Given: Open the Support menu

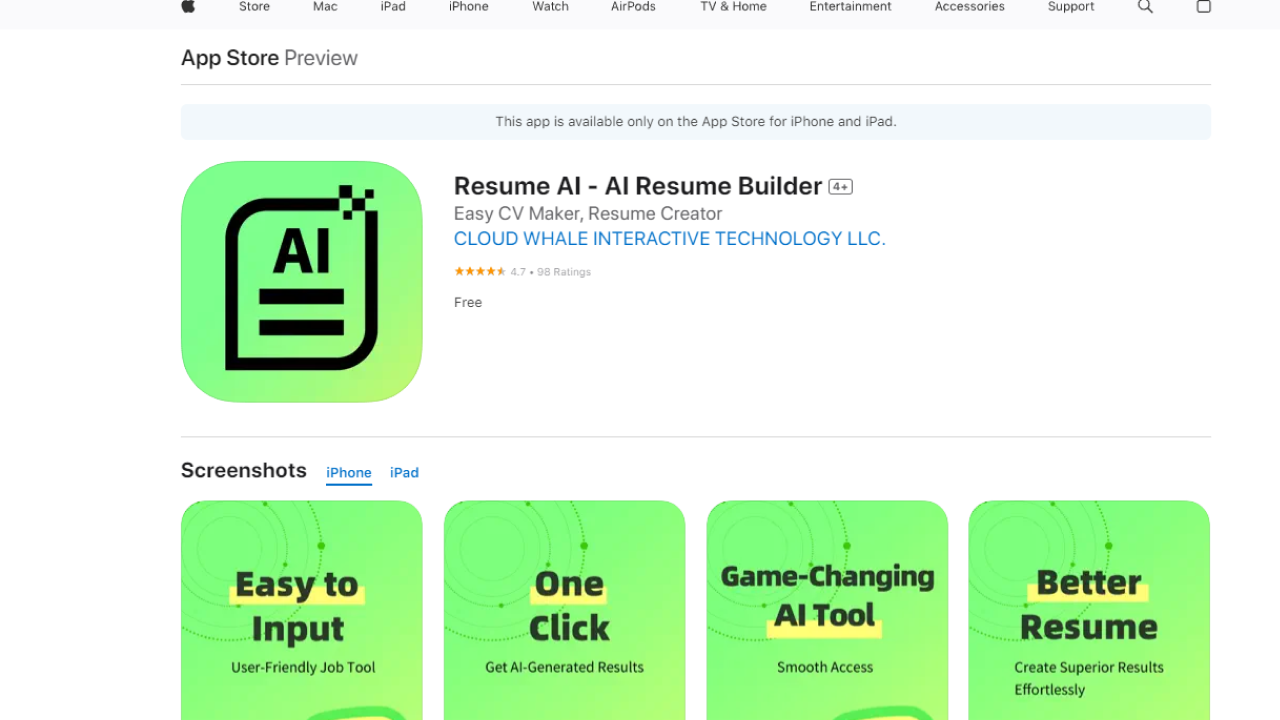Looking at the screenshot, I should (x=1071, y=6).
